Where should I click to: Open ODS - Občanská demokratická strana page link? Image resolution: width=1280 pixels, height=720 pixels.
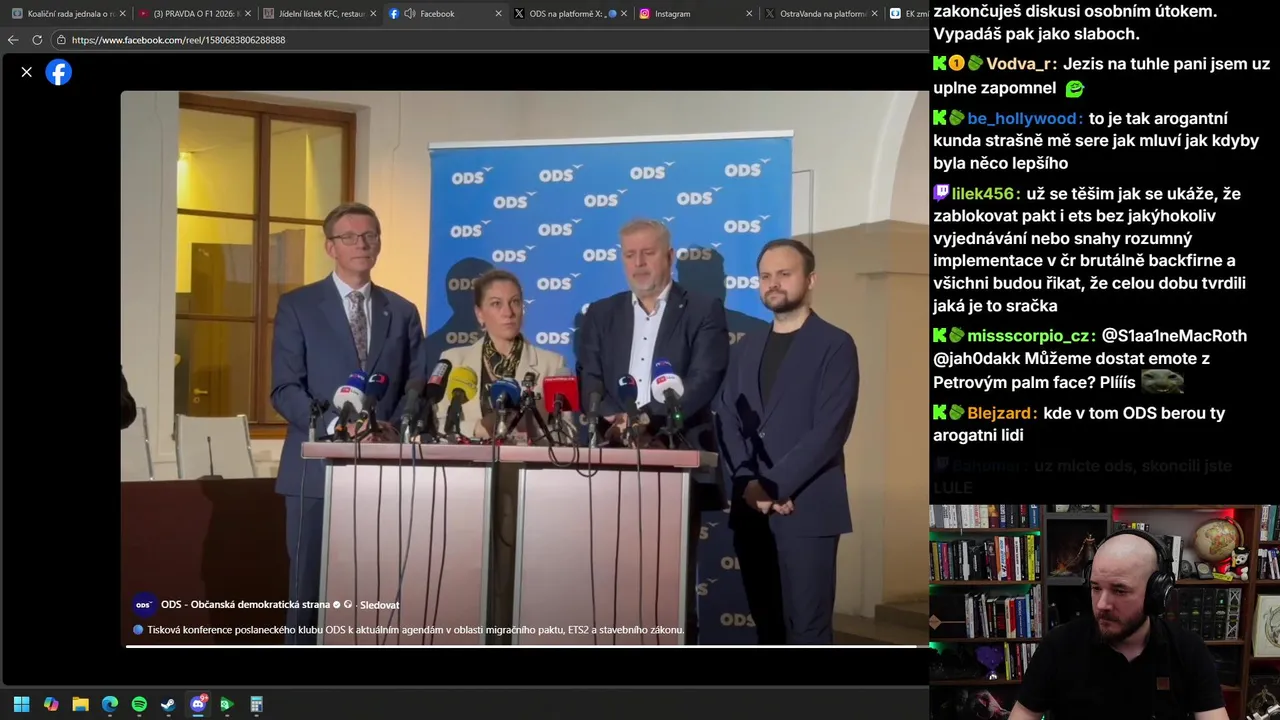pyautogui.click(x=245, y=604)
